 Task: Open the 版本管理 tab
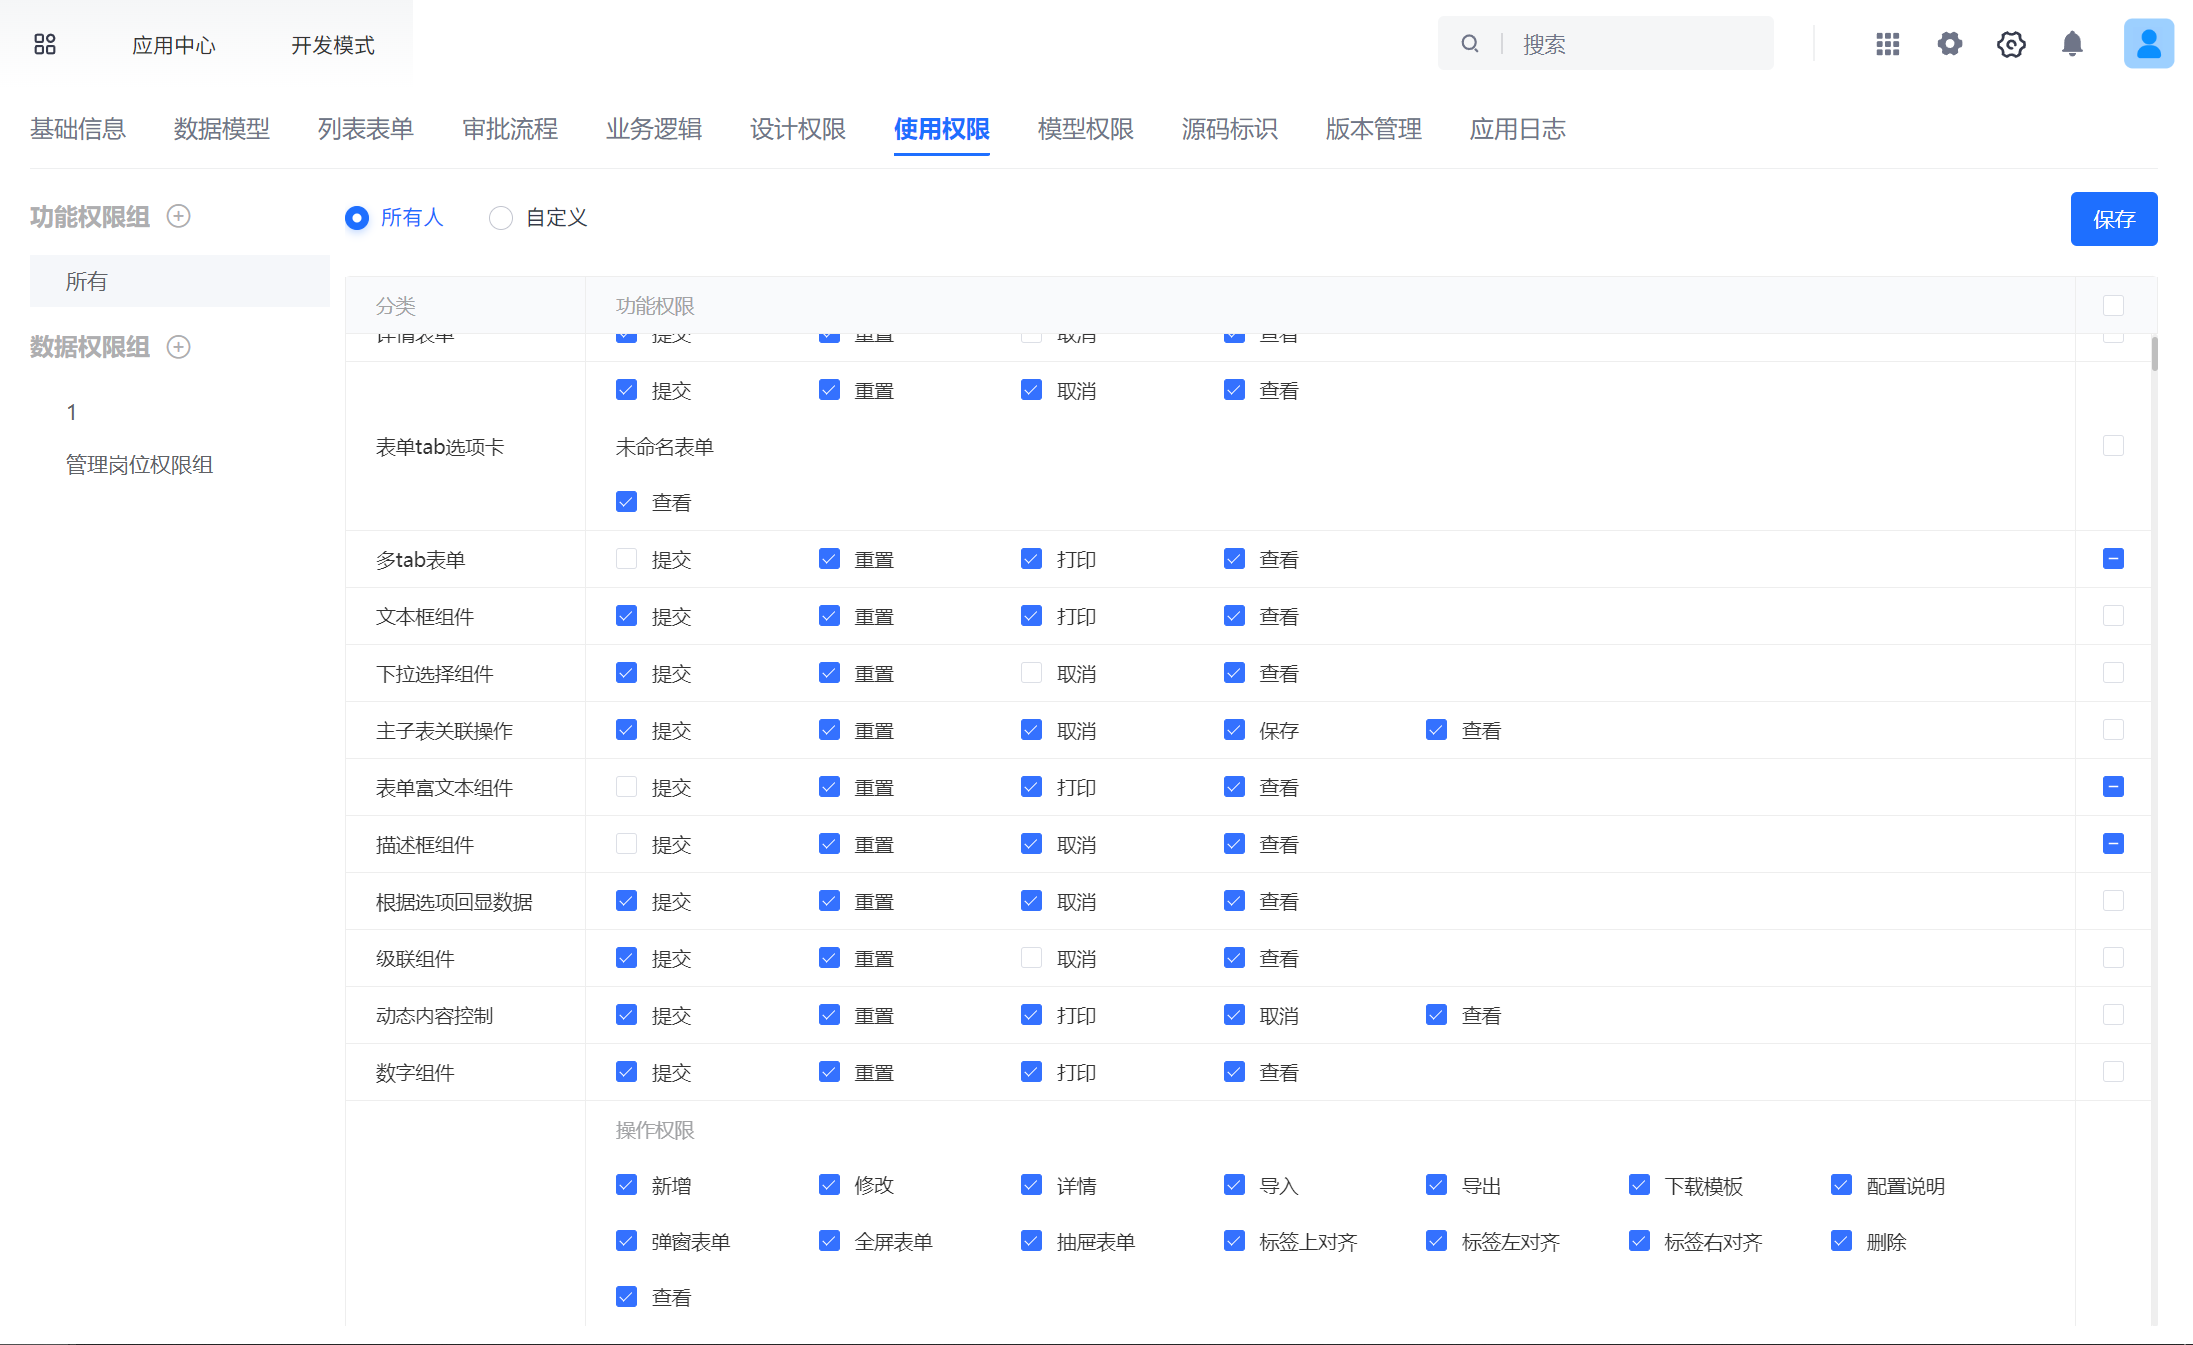coord(1374,129)
